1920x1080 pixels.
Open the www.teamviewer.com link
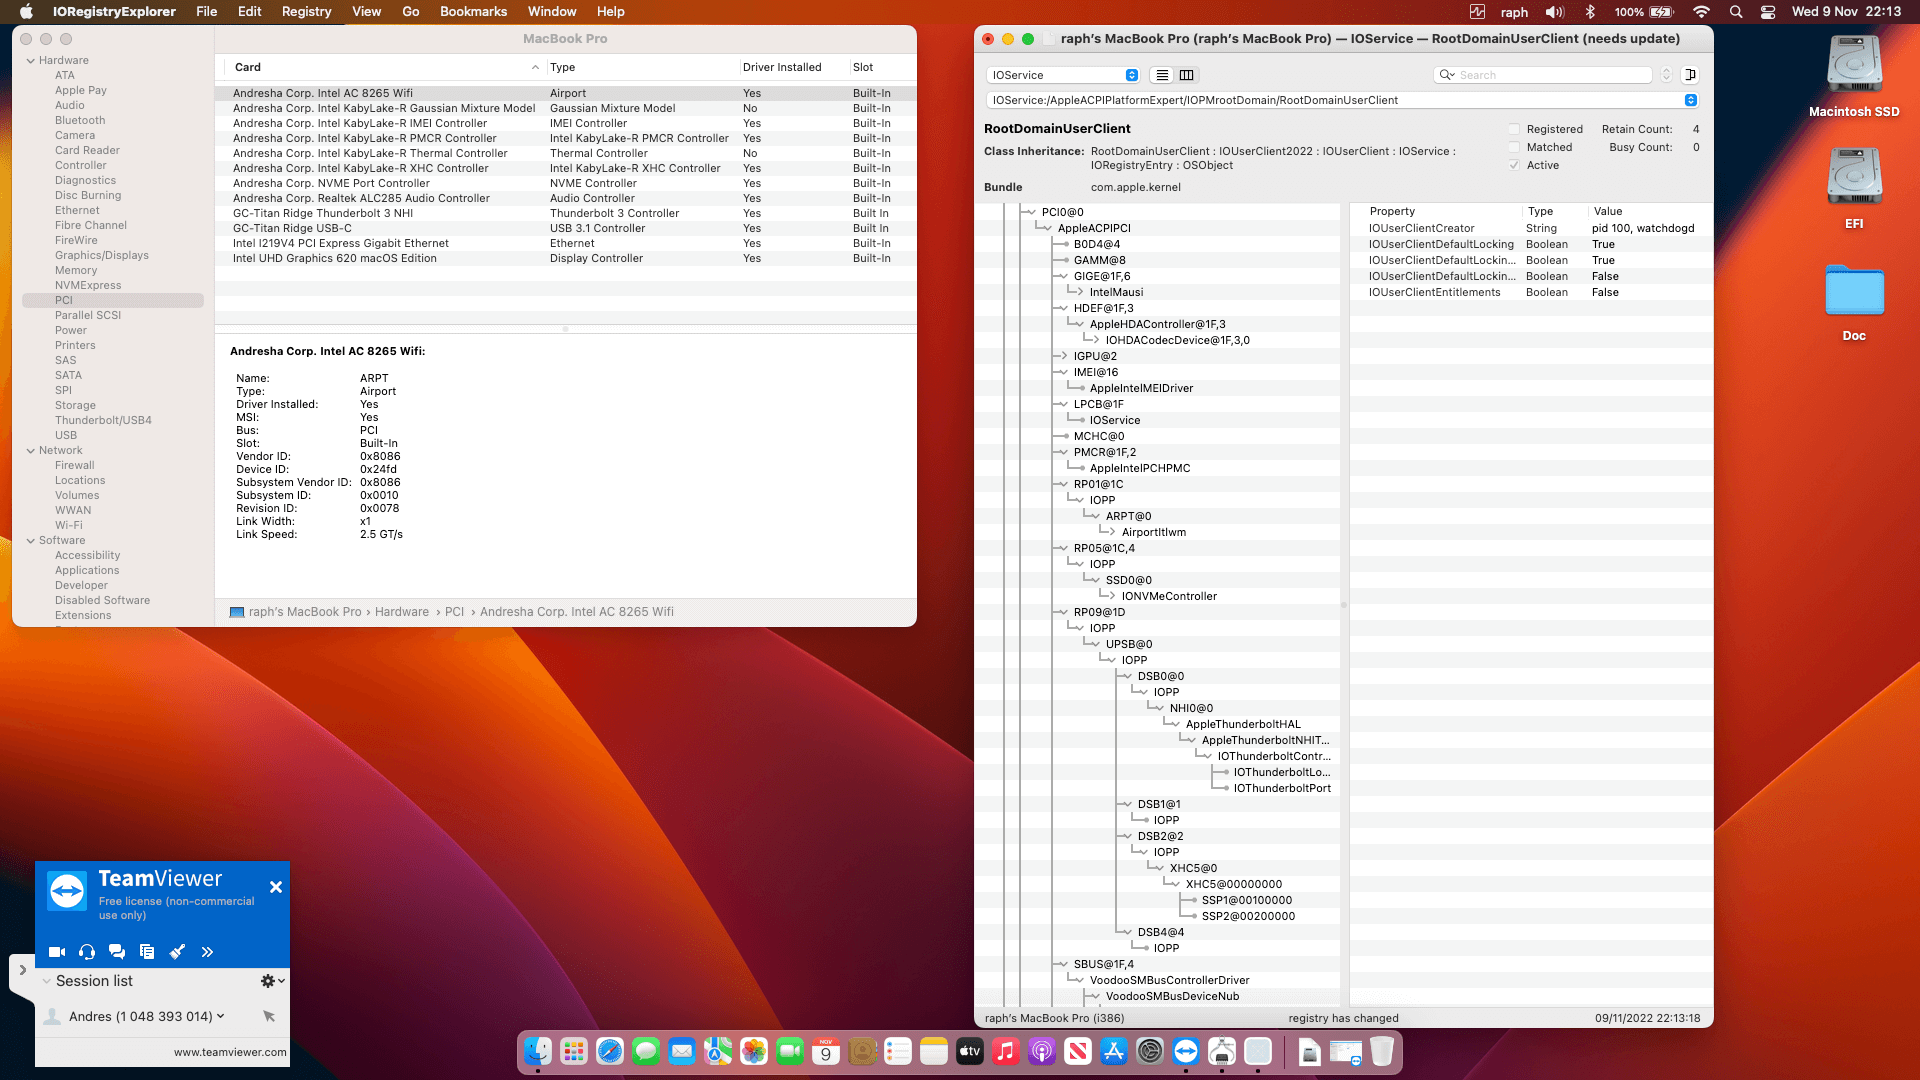[230, 1052]
